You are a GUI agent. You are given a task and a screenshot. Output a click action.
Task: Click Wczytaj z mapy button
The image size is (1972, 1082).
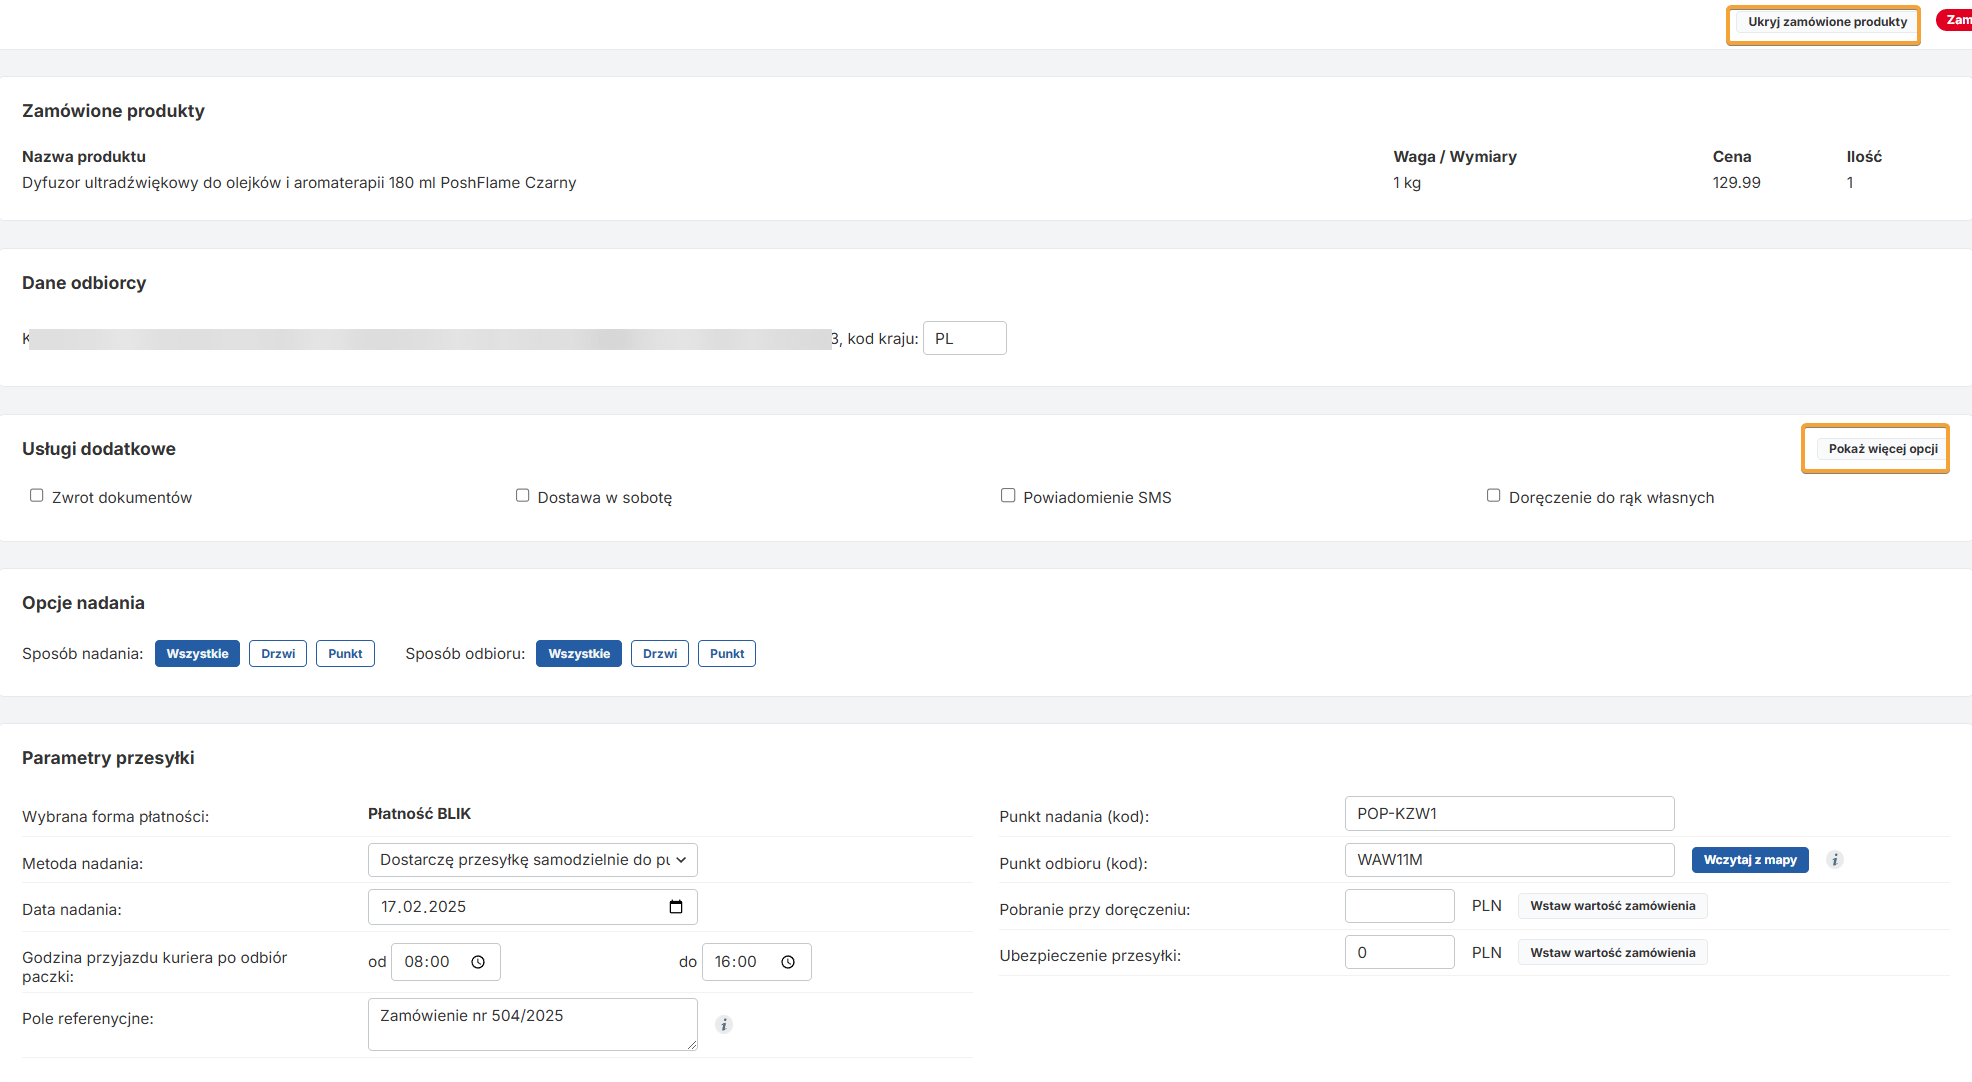pos(1750,860)
